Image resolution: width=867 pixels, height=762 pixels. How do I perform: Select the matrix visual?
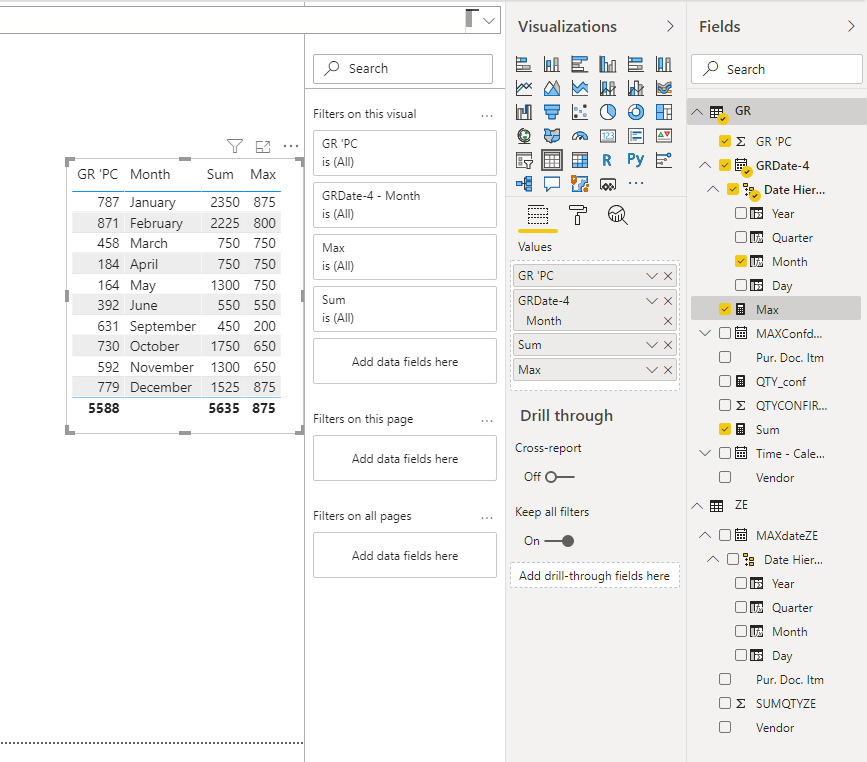coord(579,160)
